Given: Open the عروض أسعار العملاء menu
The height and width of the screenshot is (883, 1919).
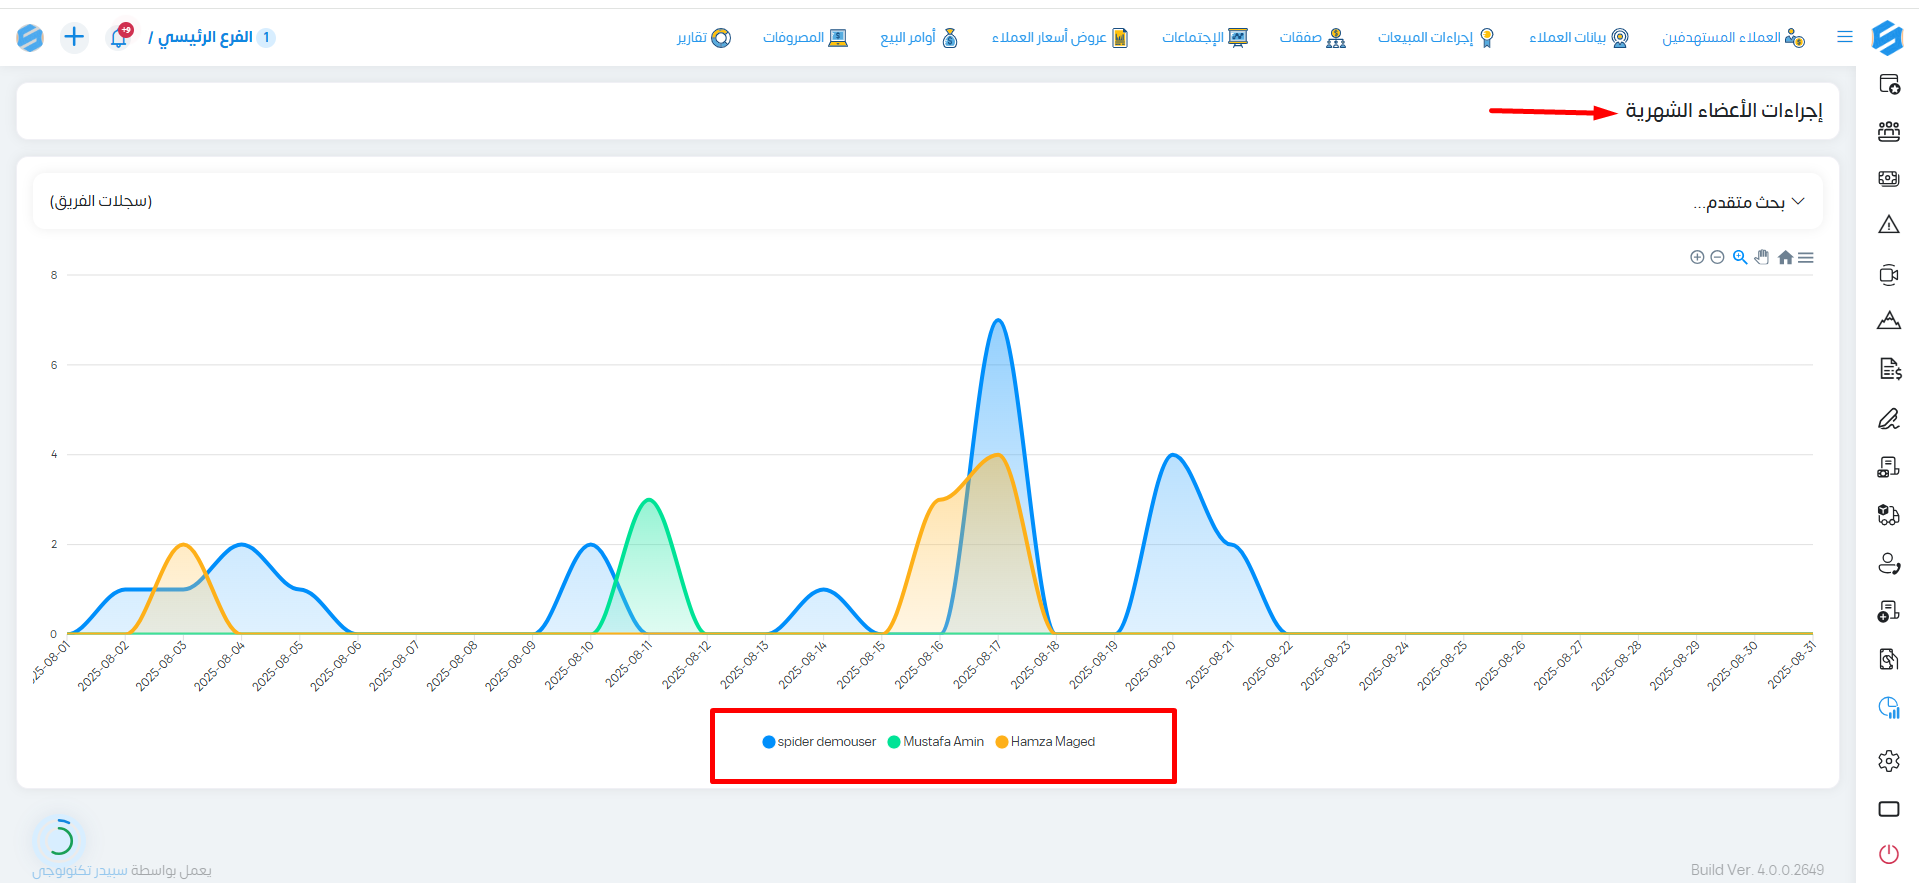Looking at the screenshot, I should pos(1060,37).
